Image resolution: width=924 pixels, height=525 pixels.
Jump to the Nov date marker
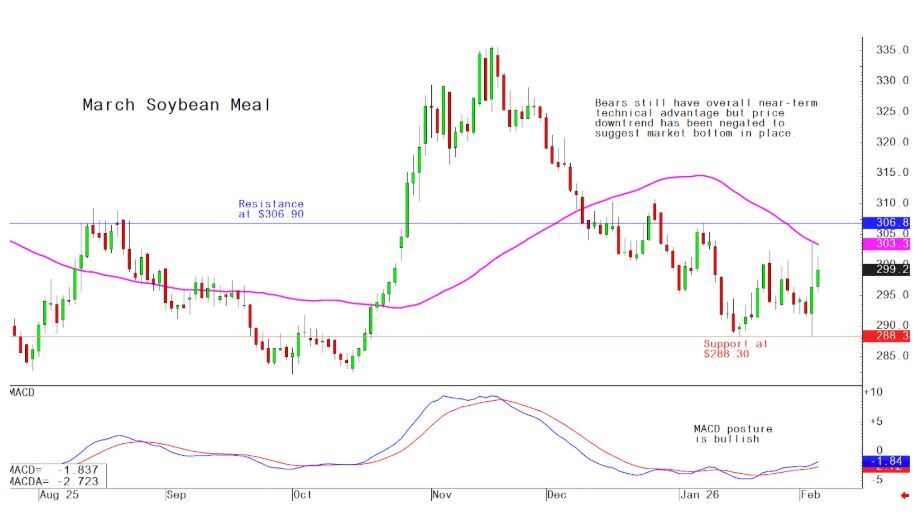pyautogui.click(x=443, y=495)
